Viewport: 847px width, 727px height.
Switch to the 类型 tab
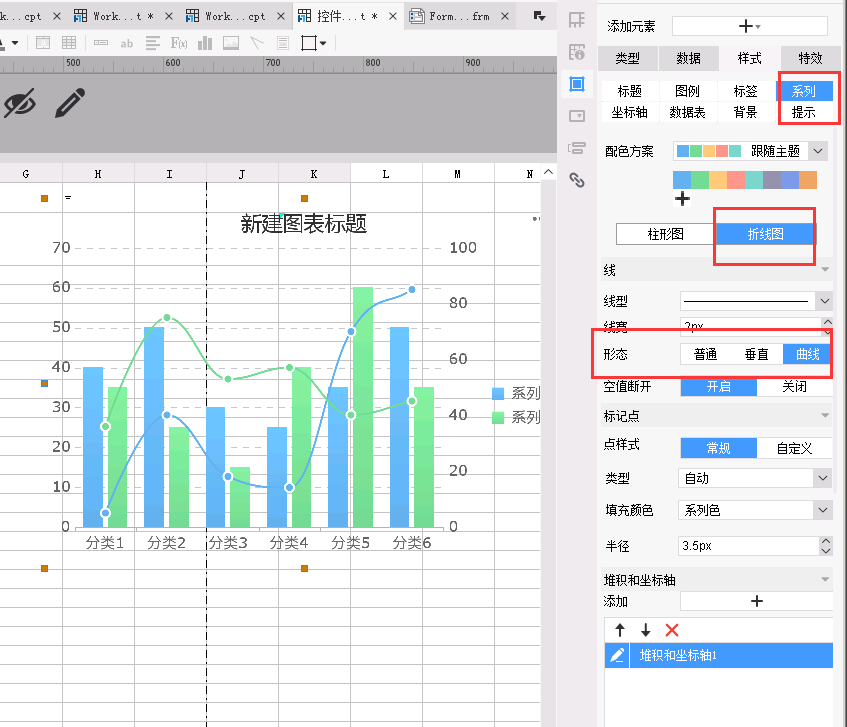627,58
